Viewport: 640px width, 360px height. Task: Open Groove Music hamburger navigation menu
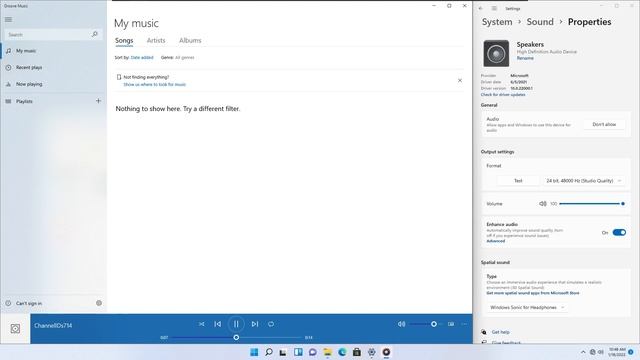coord(9,20)
